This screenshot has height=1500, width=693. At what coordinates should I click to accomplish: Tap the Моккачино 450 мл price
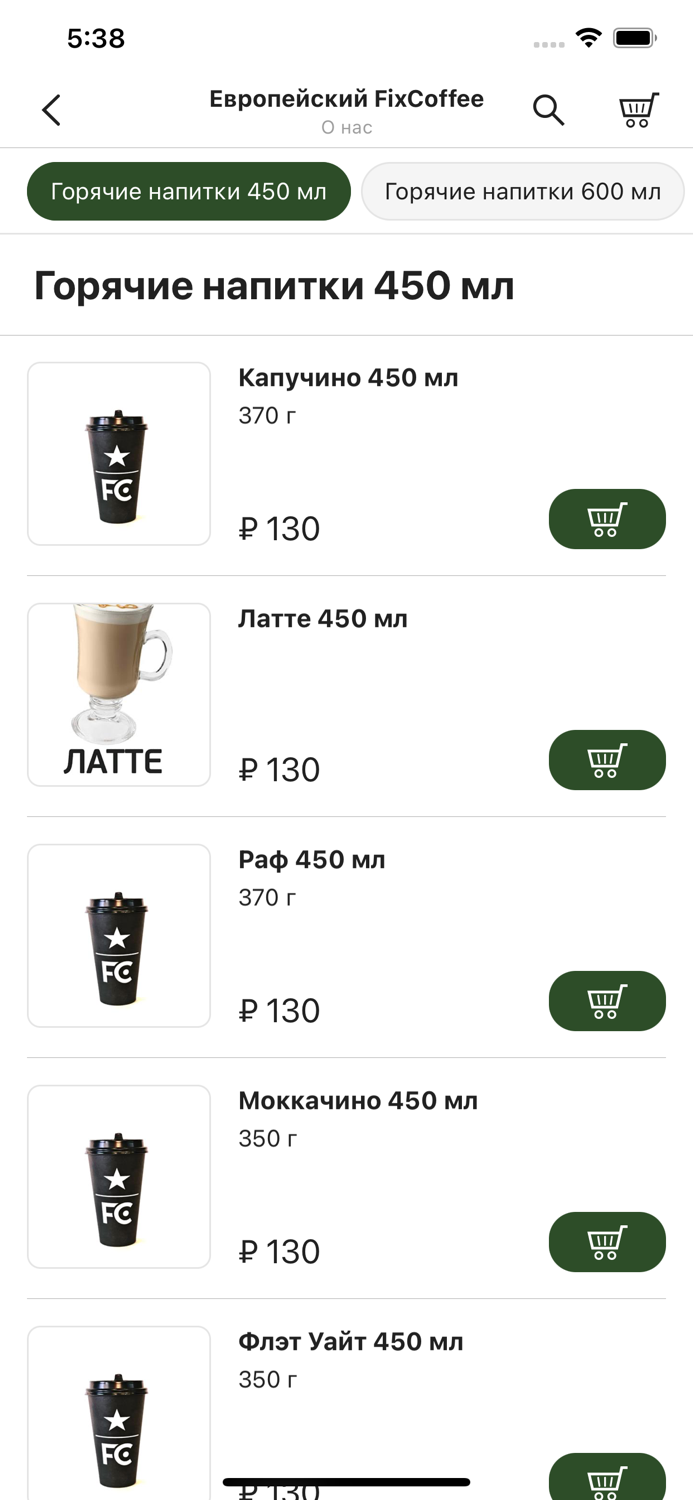pos(279,1252)
